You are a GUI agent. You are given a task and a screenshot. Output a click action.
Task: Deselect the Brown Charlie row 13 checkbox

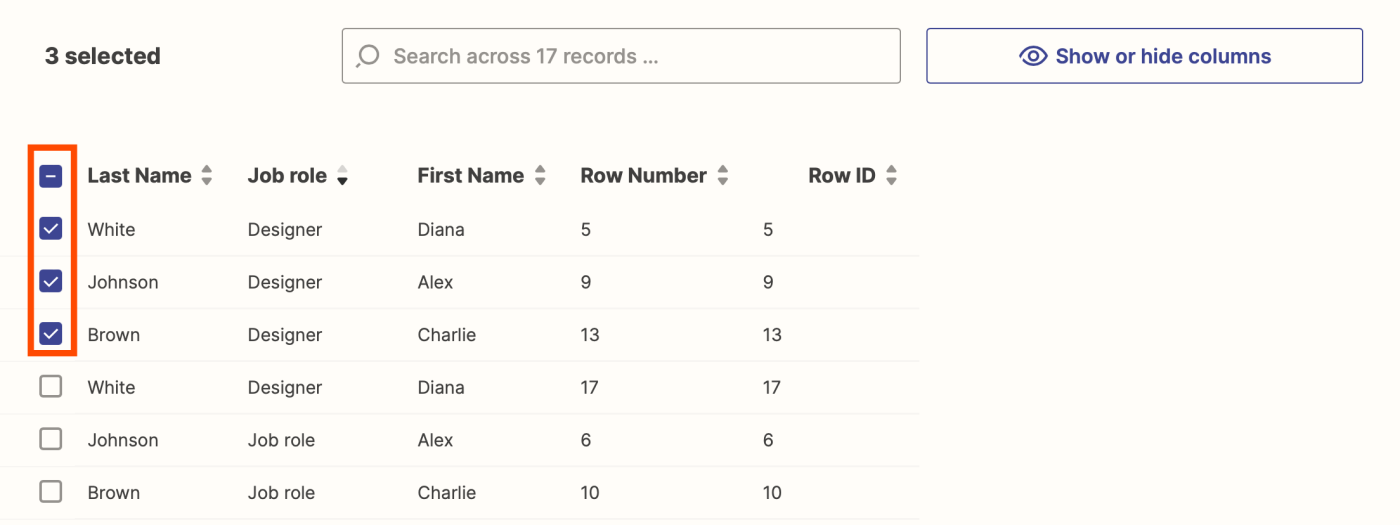tap(51, 334)
